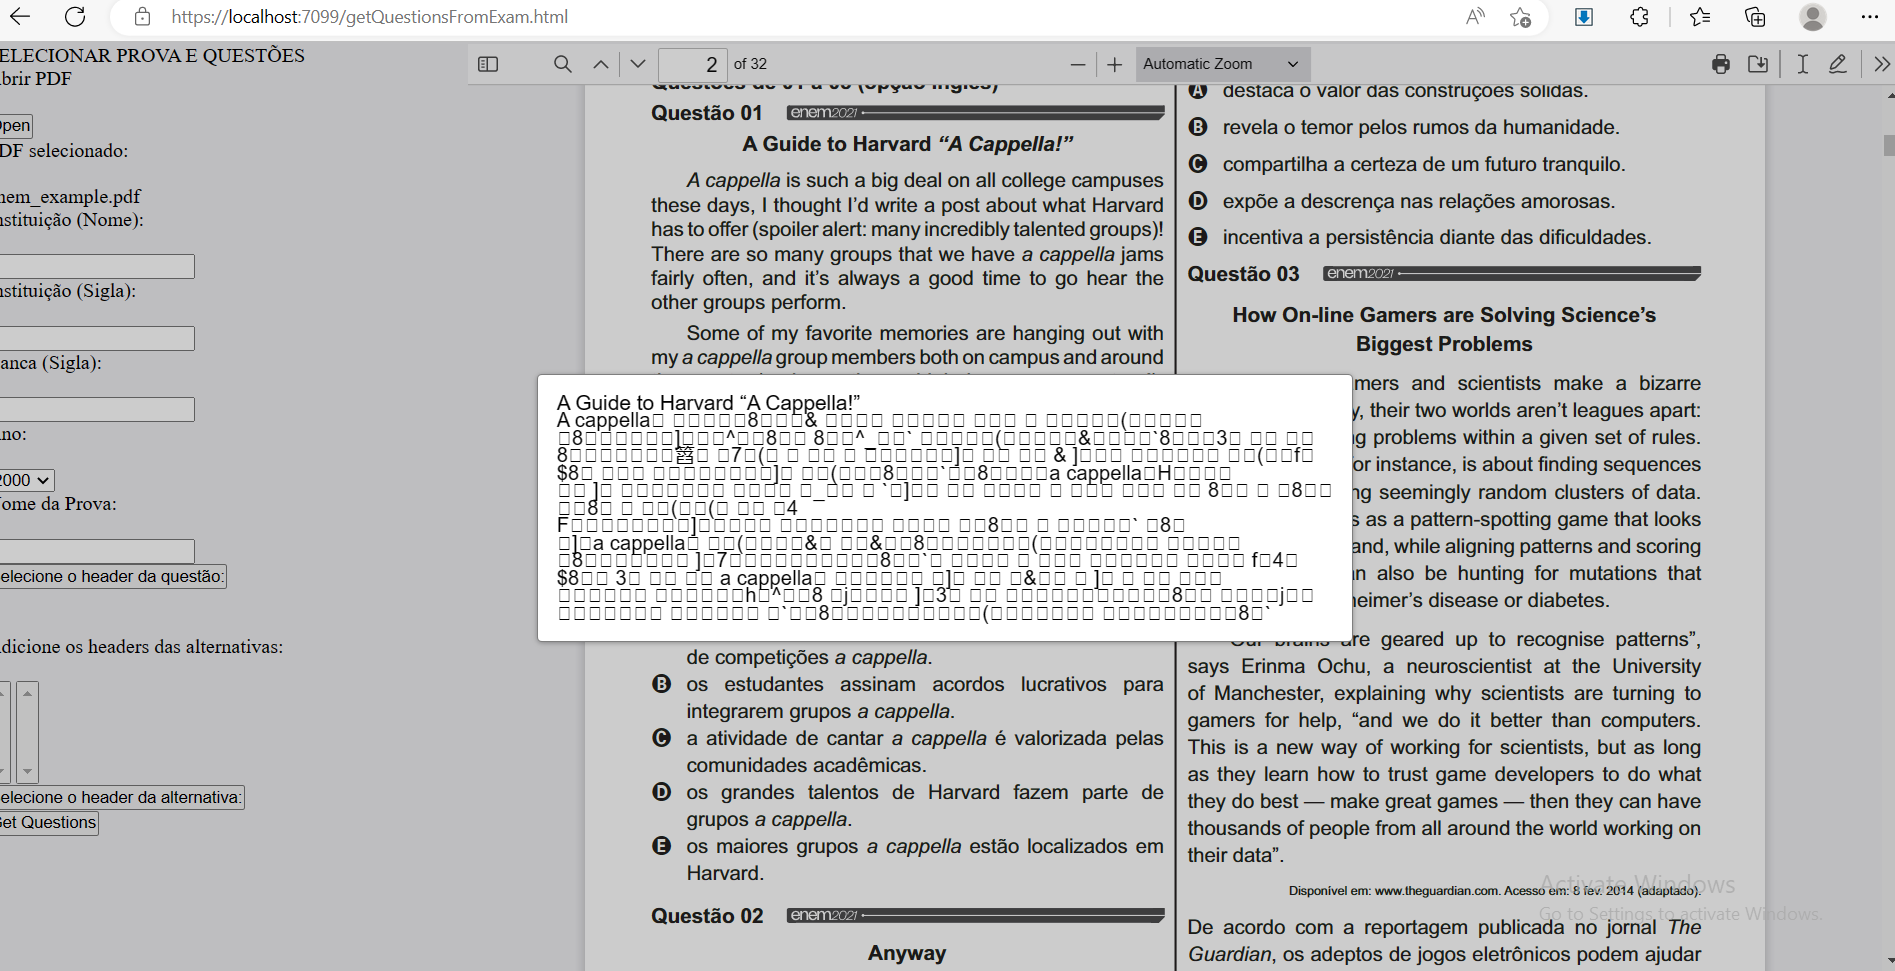Click the browser address bar URL

pyautogui.click(x=369, y=16)
